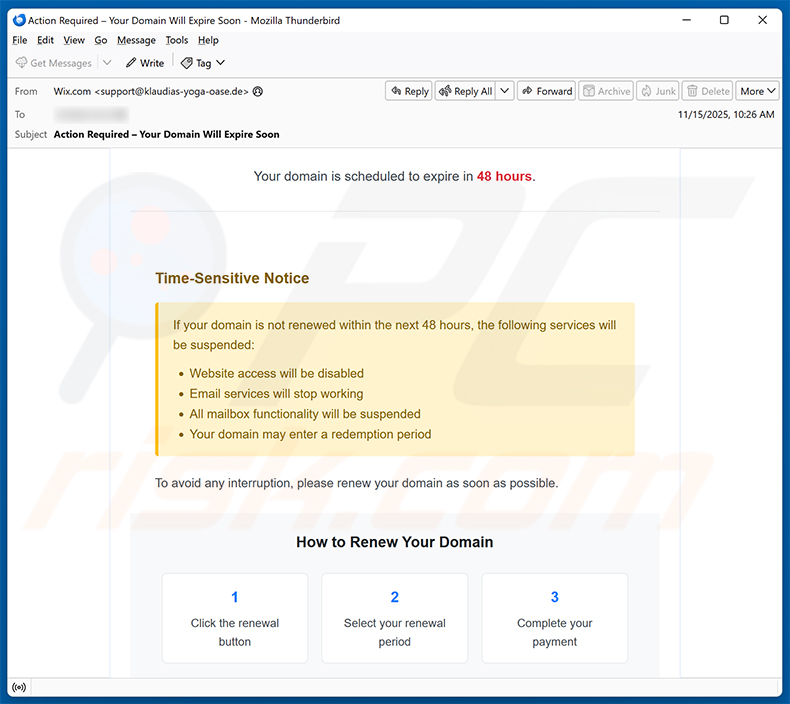Screen dimensions: 790x704
Task: Forward this message
Action: point(546,91)
